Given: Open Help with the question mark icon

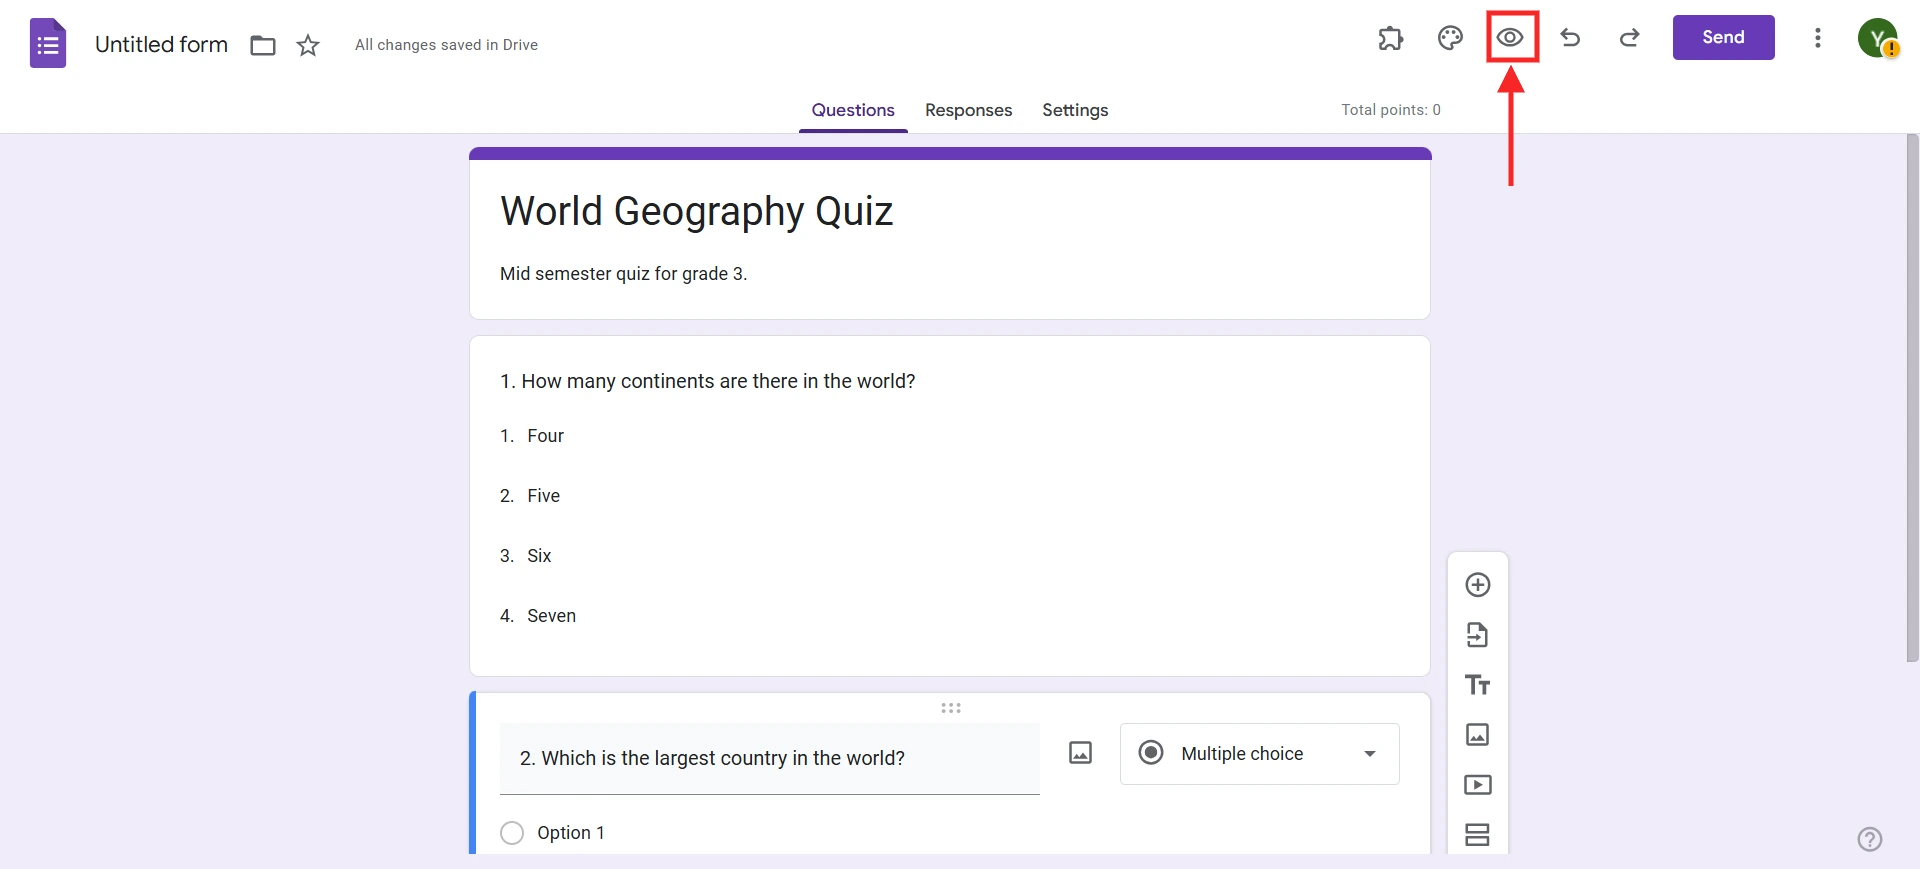Looking at the screenshot, I should (x=1870, y=839).
